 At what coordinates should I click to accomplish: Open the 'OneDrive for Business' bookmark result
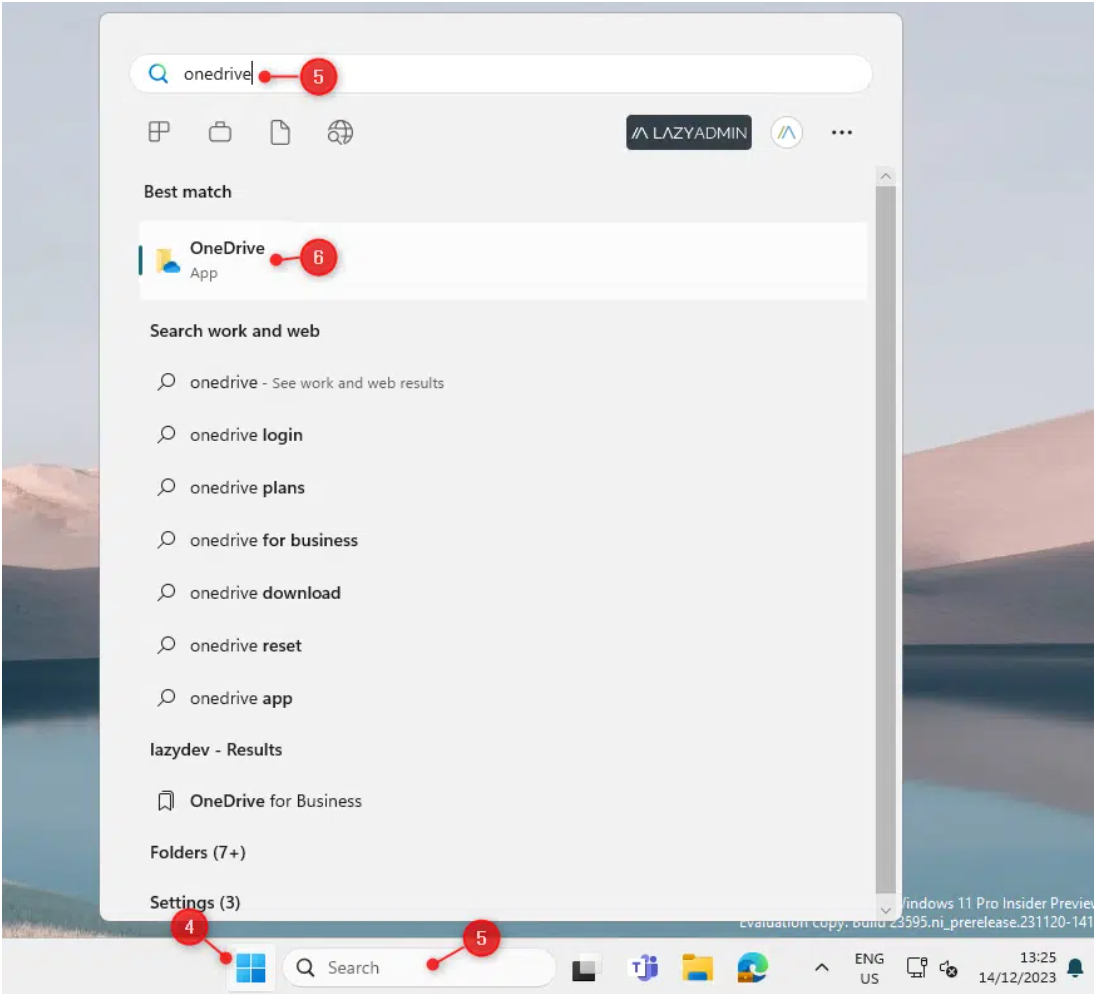(x=276, y=800)
